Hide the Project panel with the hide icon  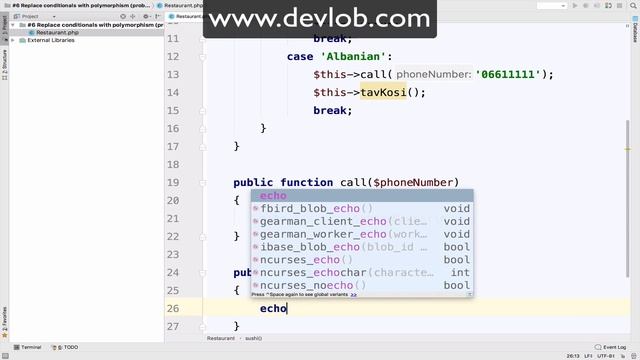pos(158,16)
